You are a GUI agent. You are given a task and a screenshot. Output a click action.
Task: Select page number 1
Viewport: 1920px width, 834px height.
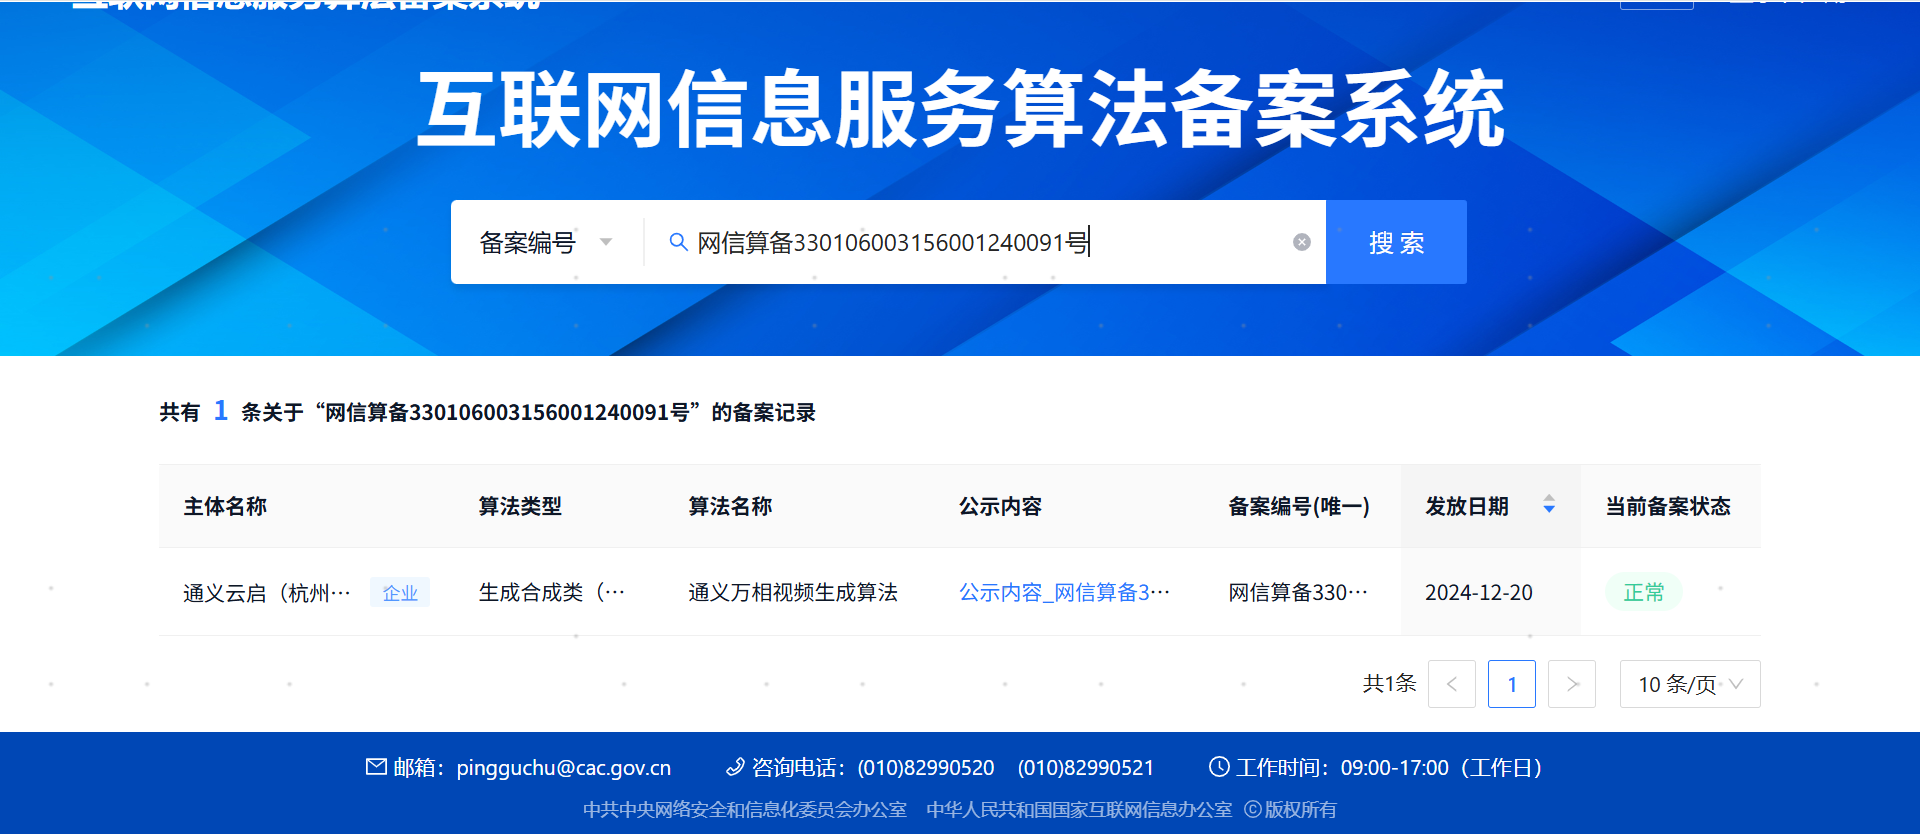(1512, 684)
